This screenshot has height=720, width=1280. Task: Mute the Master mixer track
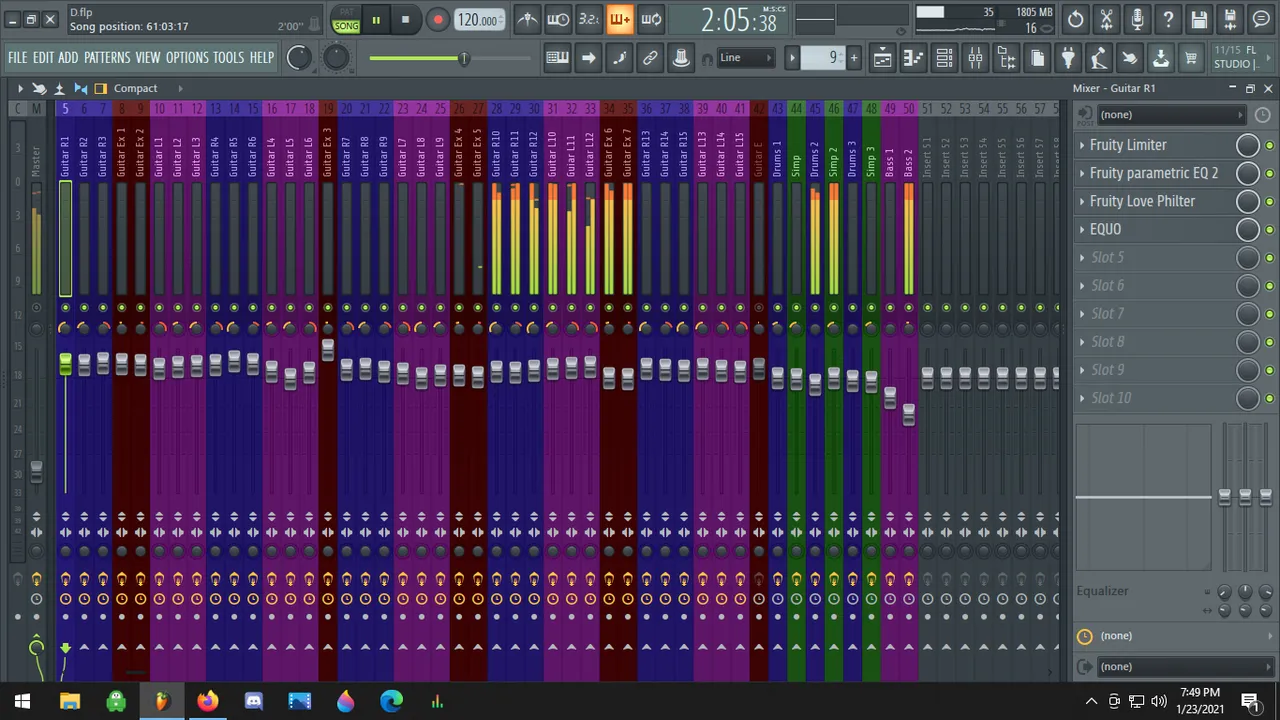point(37,307)
